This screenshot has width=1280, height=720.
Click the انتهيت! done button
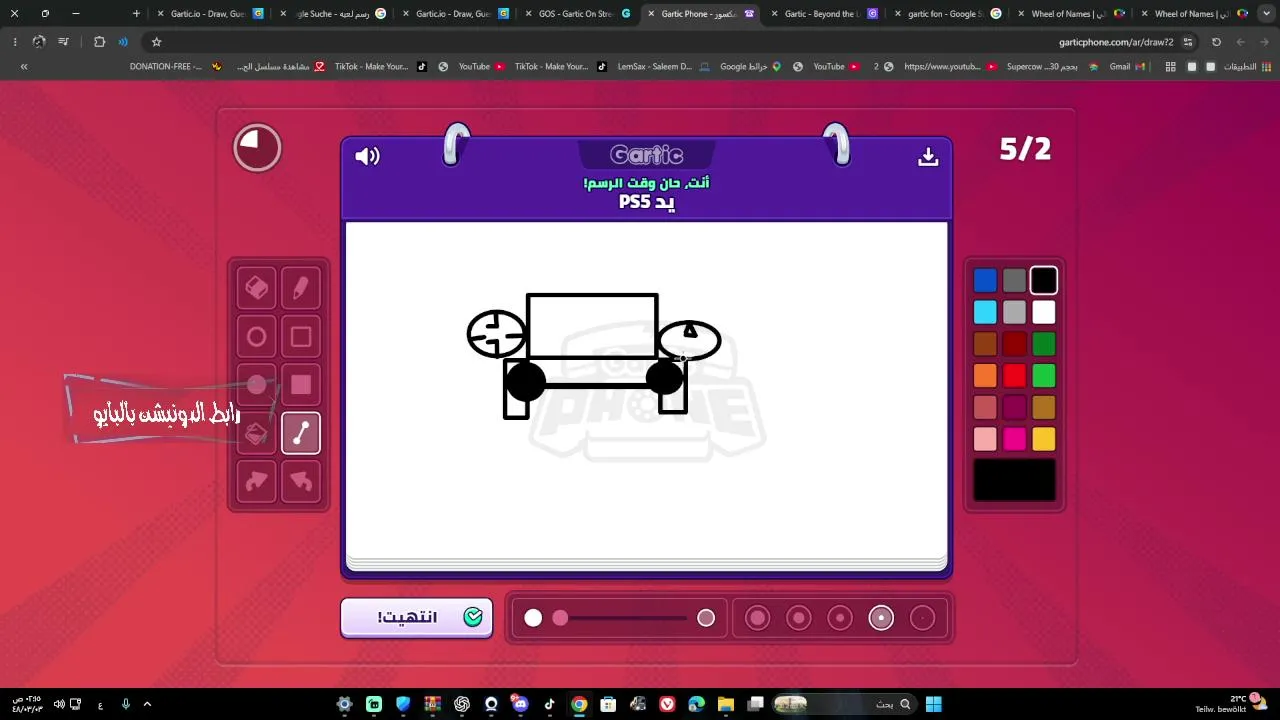[x=417, y=617]
